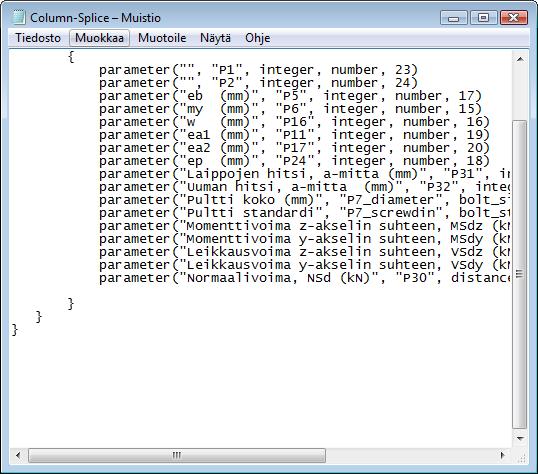Click the opening brace above the parameters
538x474 pixels.
pyautogui.click(x=71, y=57)
